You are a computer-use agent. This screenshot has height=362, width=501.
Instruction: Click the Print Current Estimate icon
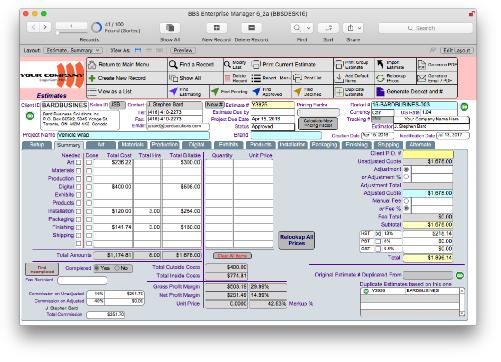coord(256,64)
